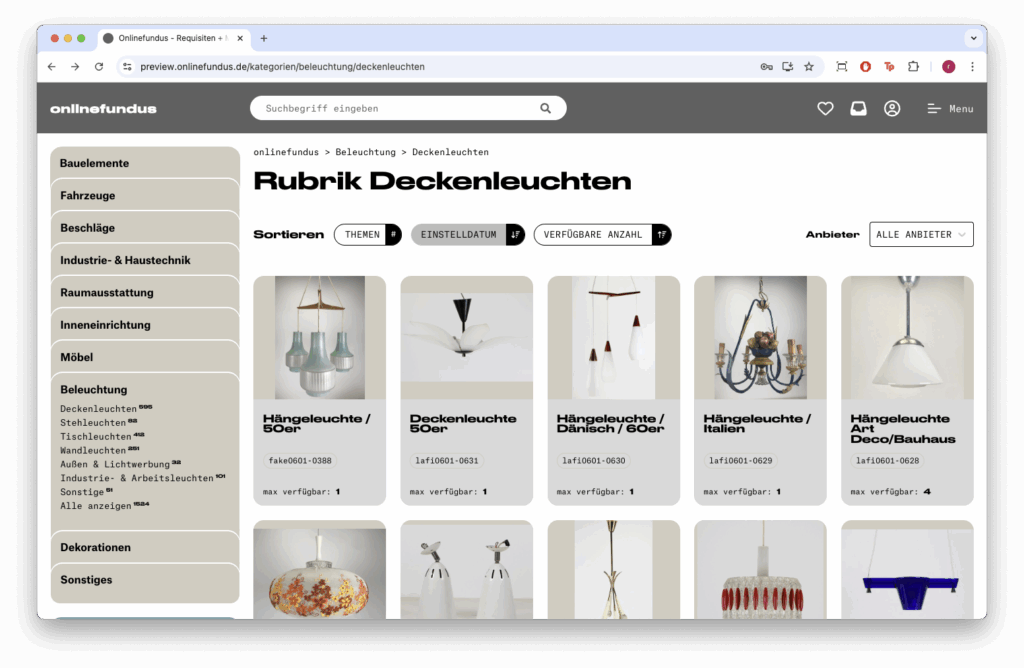The height and width of the screenshot is (668, 1024).
Task: Bookmark page with star icon
Action: point(808,67)
